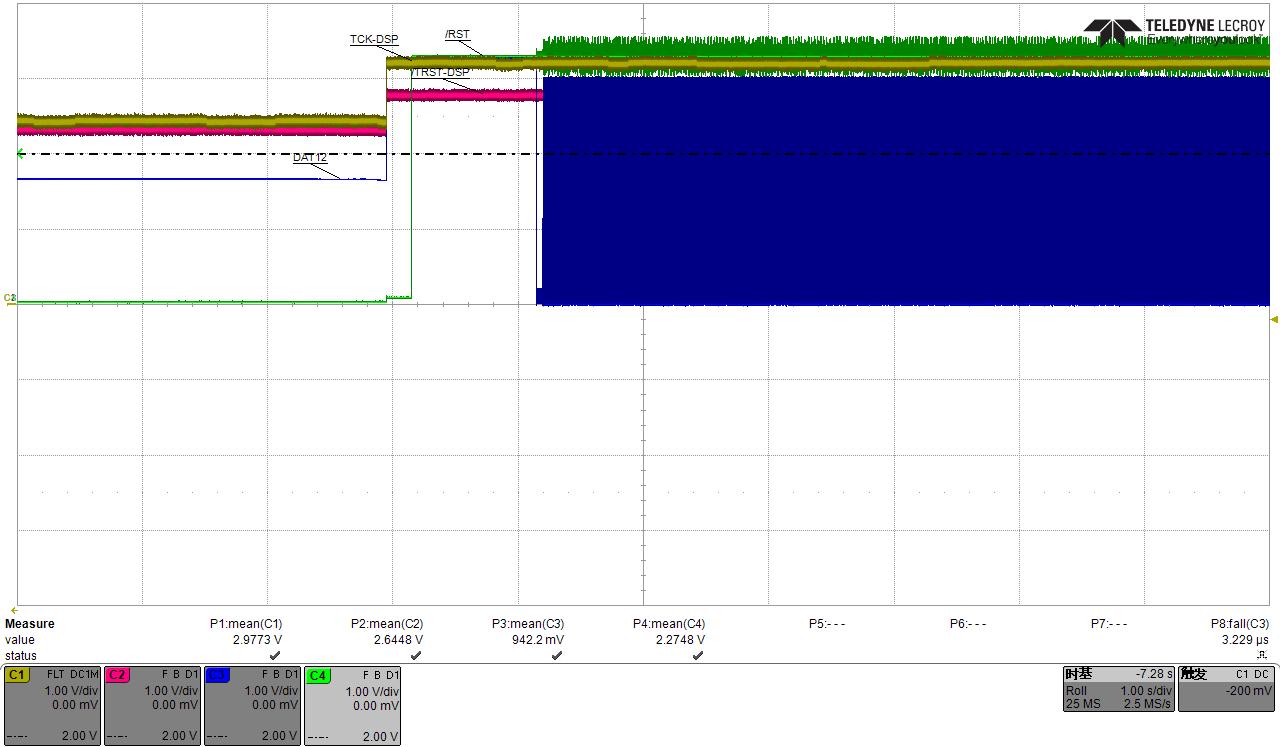Click the status checkmark under P1
Screen dimensions: 1280x747
coord(275,656)
